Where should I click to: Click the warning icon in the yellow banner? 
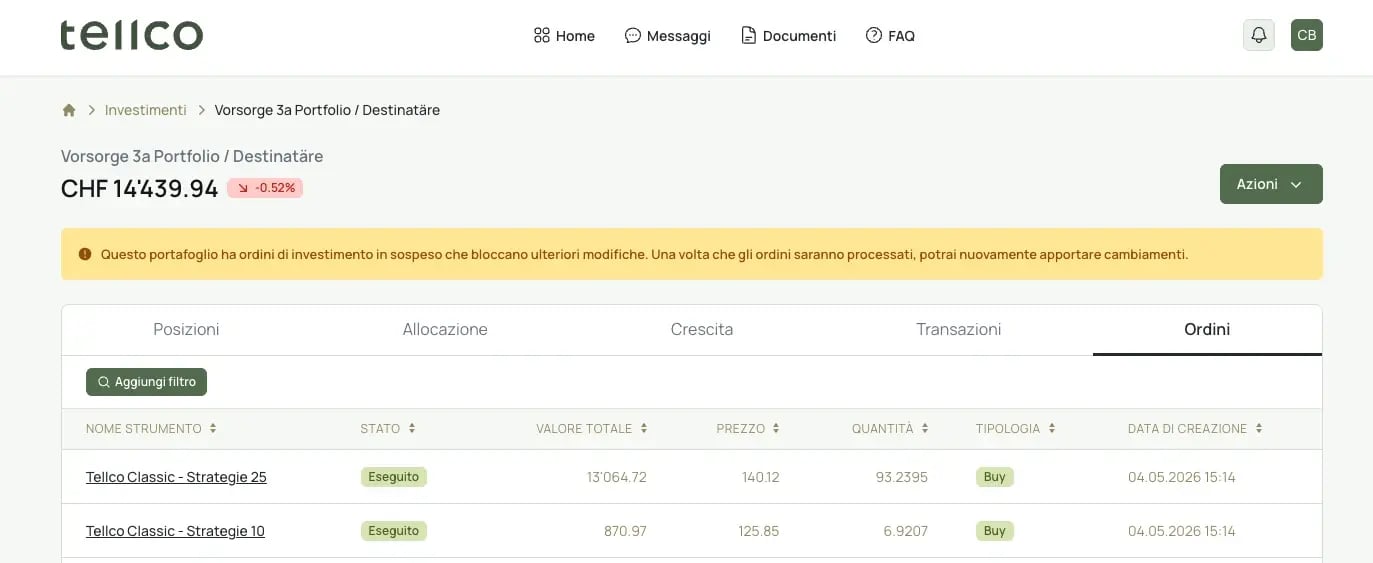(84, 254)
